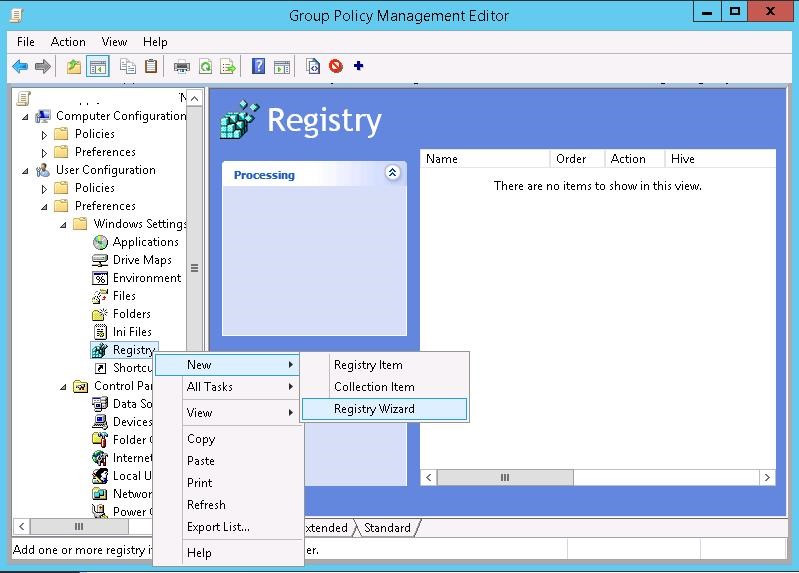Screen dimensions: 799x573
Task: Collapse the Processing panel chevron
Action: (x=392, y=173)
